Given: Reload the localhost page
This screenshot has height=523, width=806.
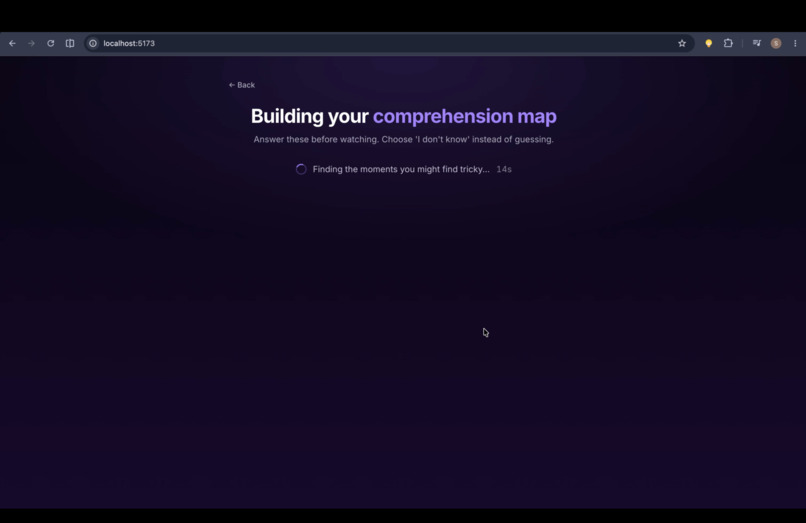Looking at the screenshot, I should coord(50,44).
